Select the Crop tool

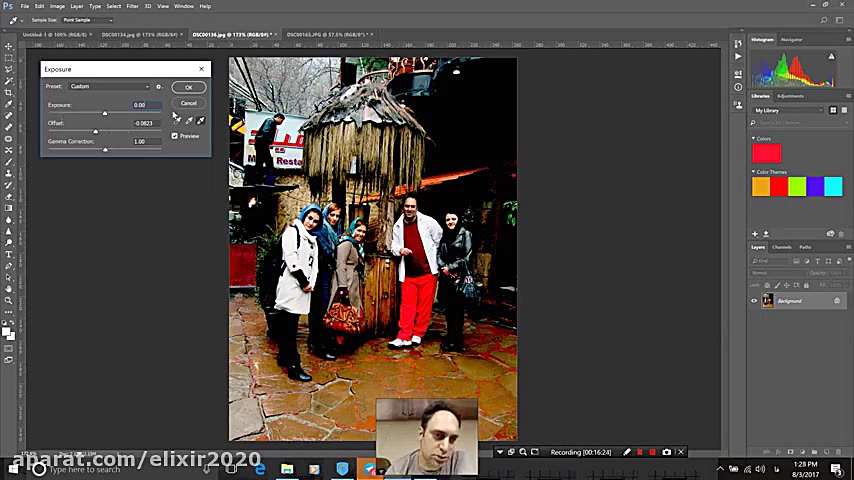pos(8,92)
